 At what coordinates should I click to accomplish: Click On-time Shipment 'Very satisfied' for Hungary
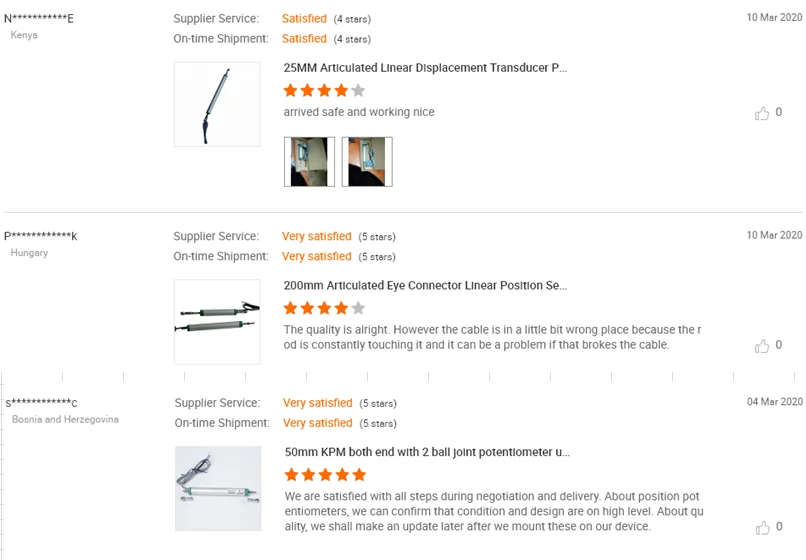point(317,256)
